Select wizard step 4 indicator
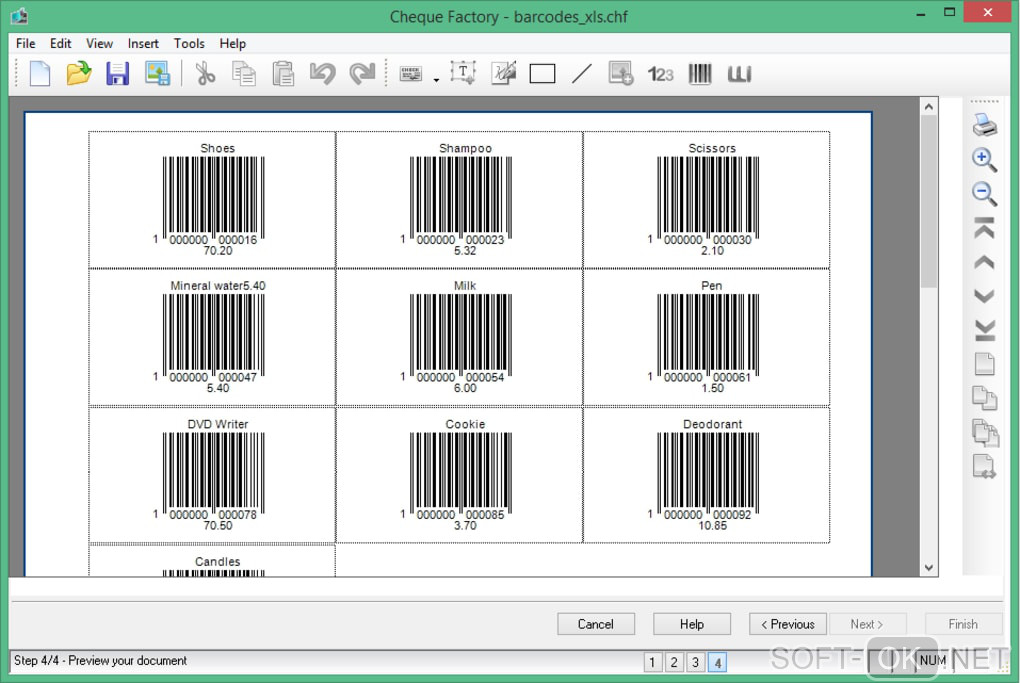The image size is (1020, 683). click(x=718, y=662)
